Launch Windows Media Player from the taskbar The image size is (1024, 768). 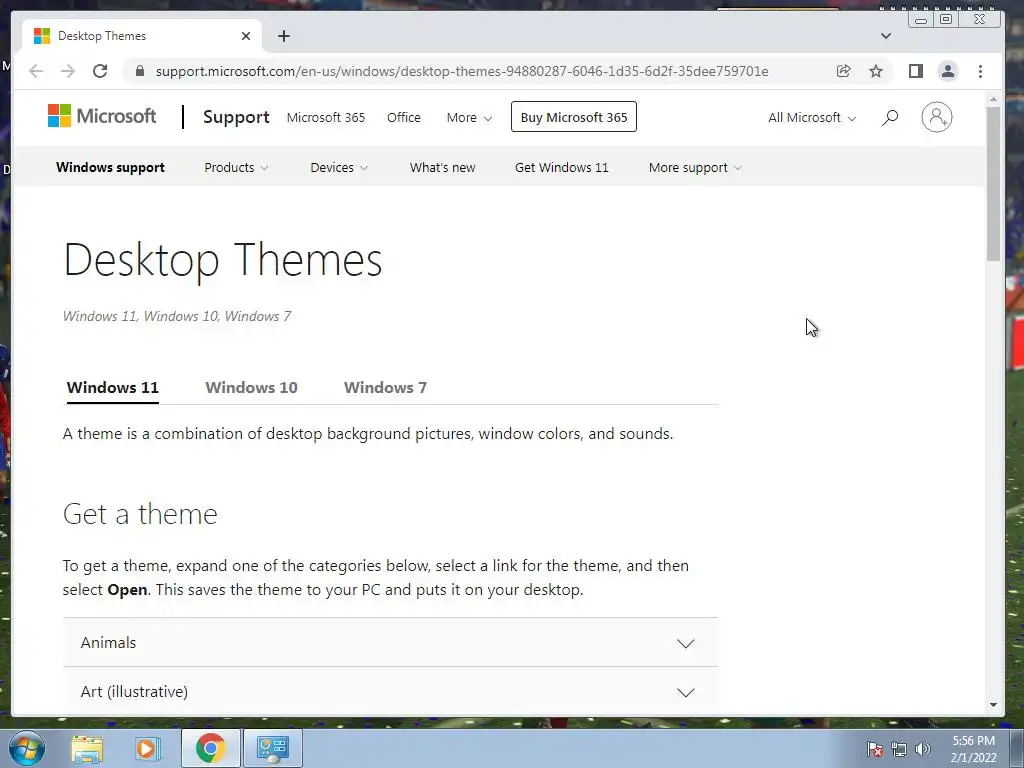(x=148, y=748)
